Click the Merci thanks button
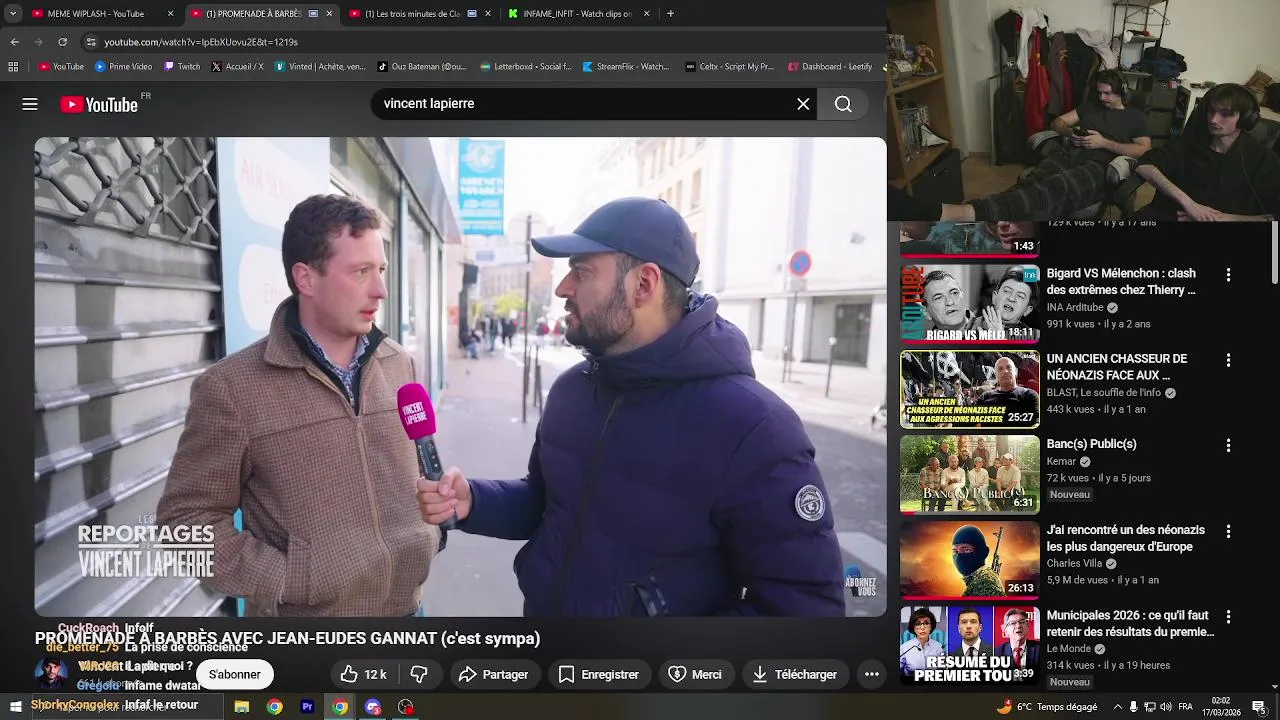Viewport: 1280px width, 720px height. pos(695,675)
